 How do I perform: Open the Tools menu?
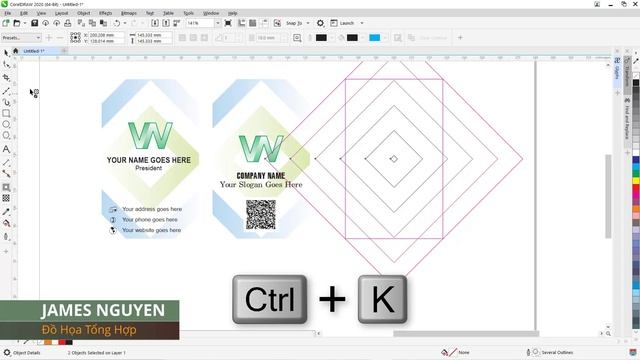point(189,13)
